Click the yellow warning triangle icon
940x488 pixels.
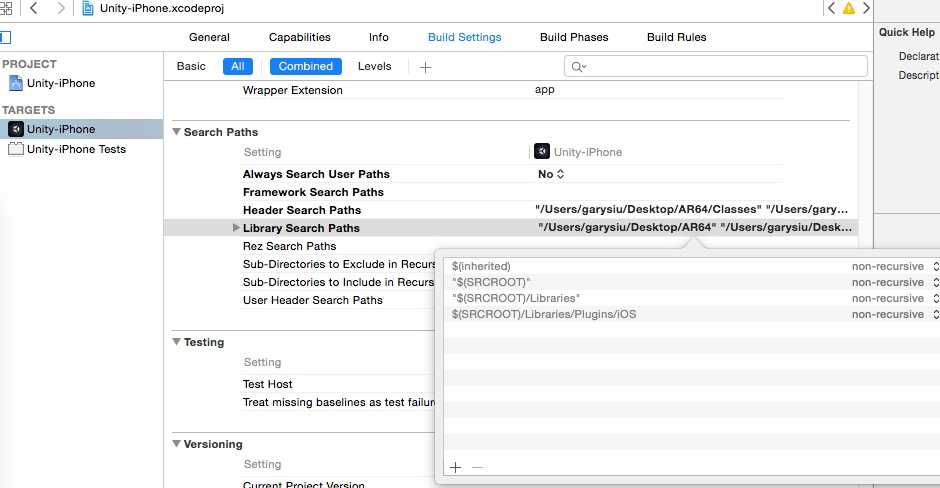click(x=848, y=8)
